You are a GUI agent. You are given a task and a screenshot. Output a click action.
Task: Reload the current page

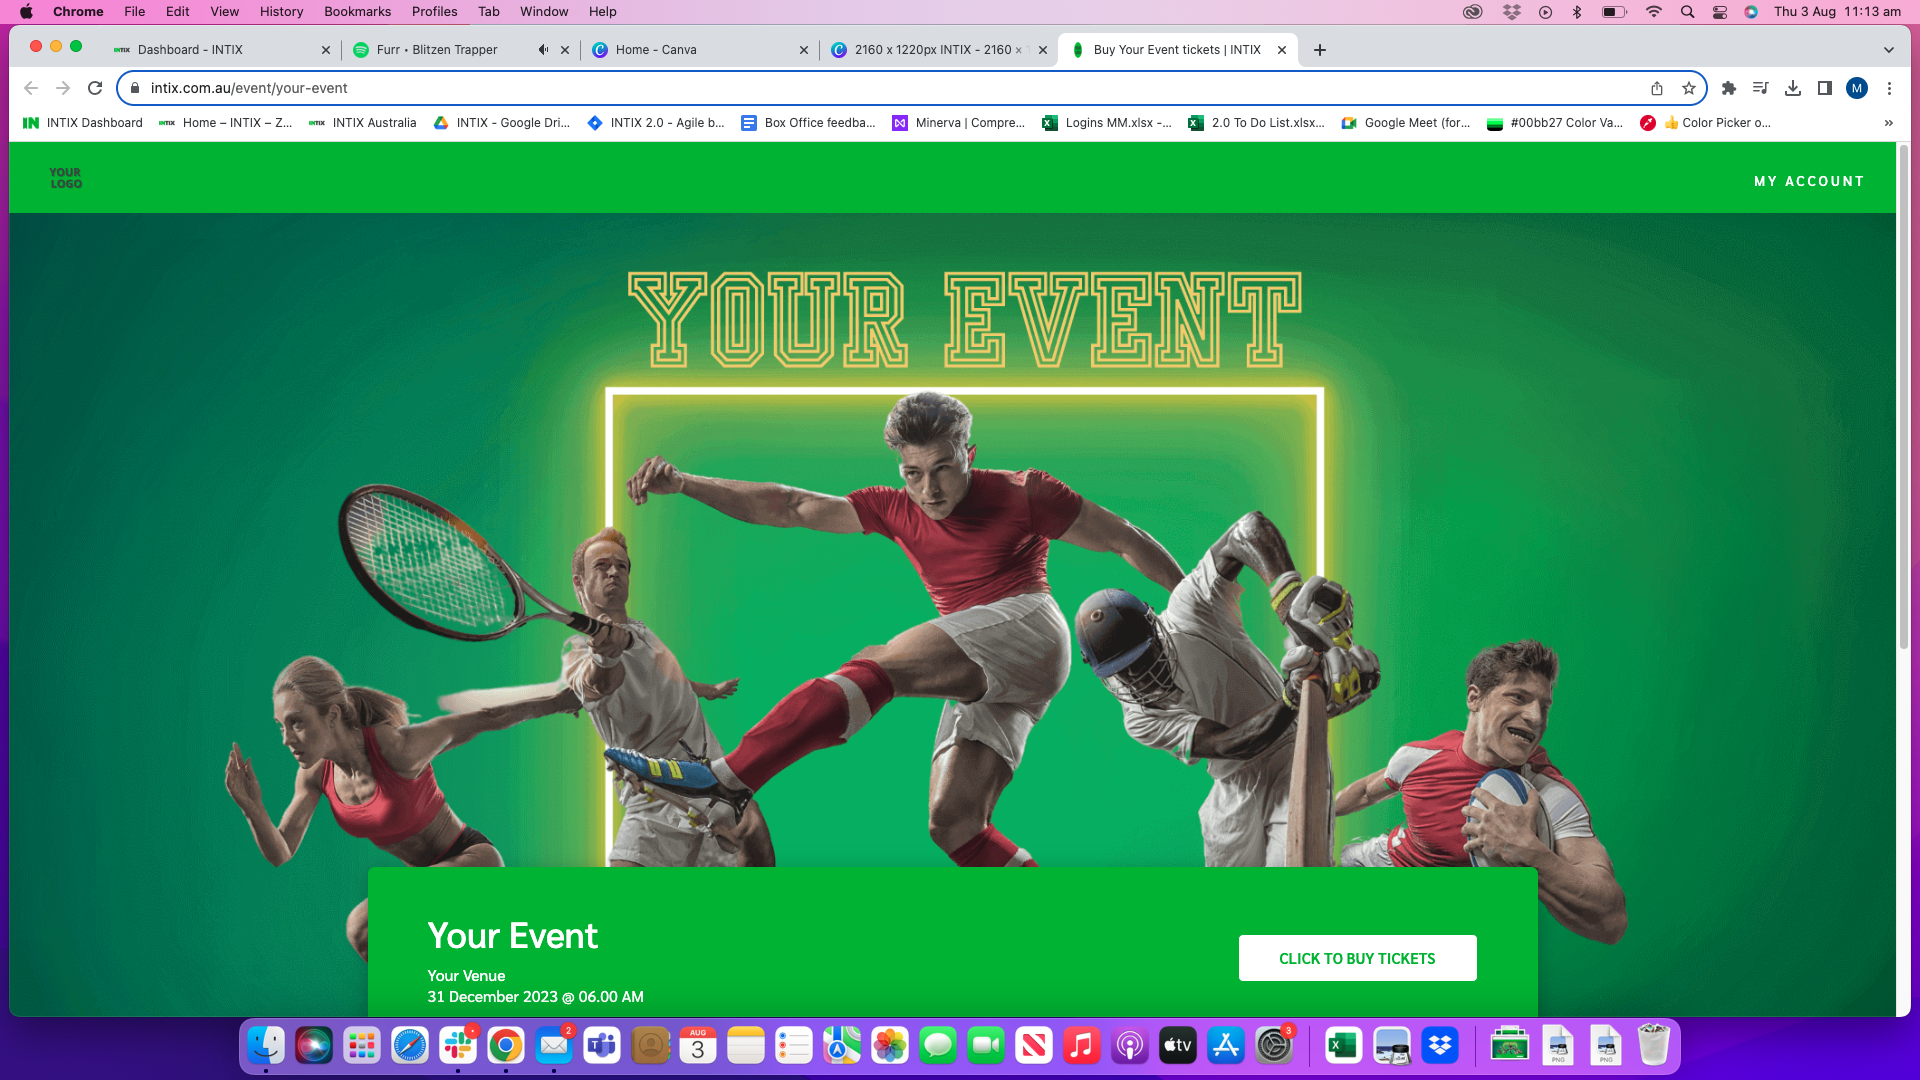pos(95,88)
